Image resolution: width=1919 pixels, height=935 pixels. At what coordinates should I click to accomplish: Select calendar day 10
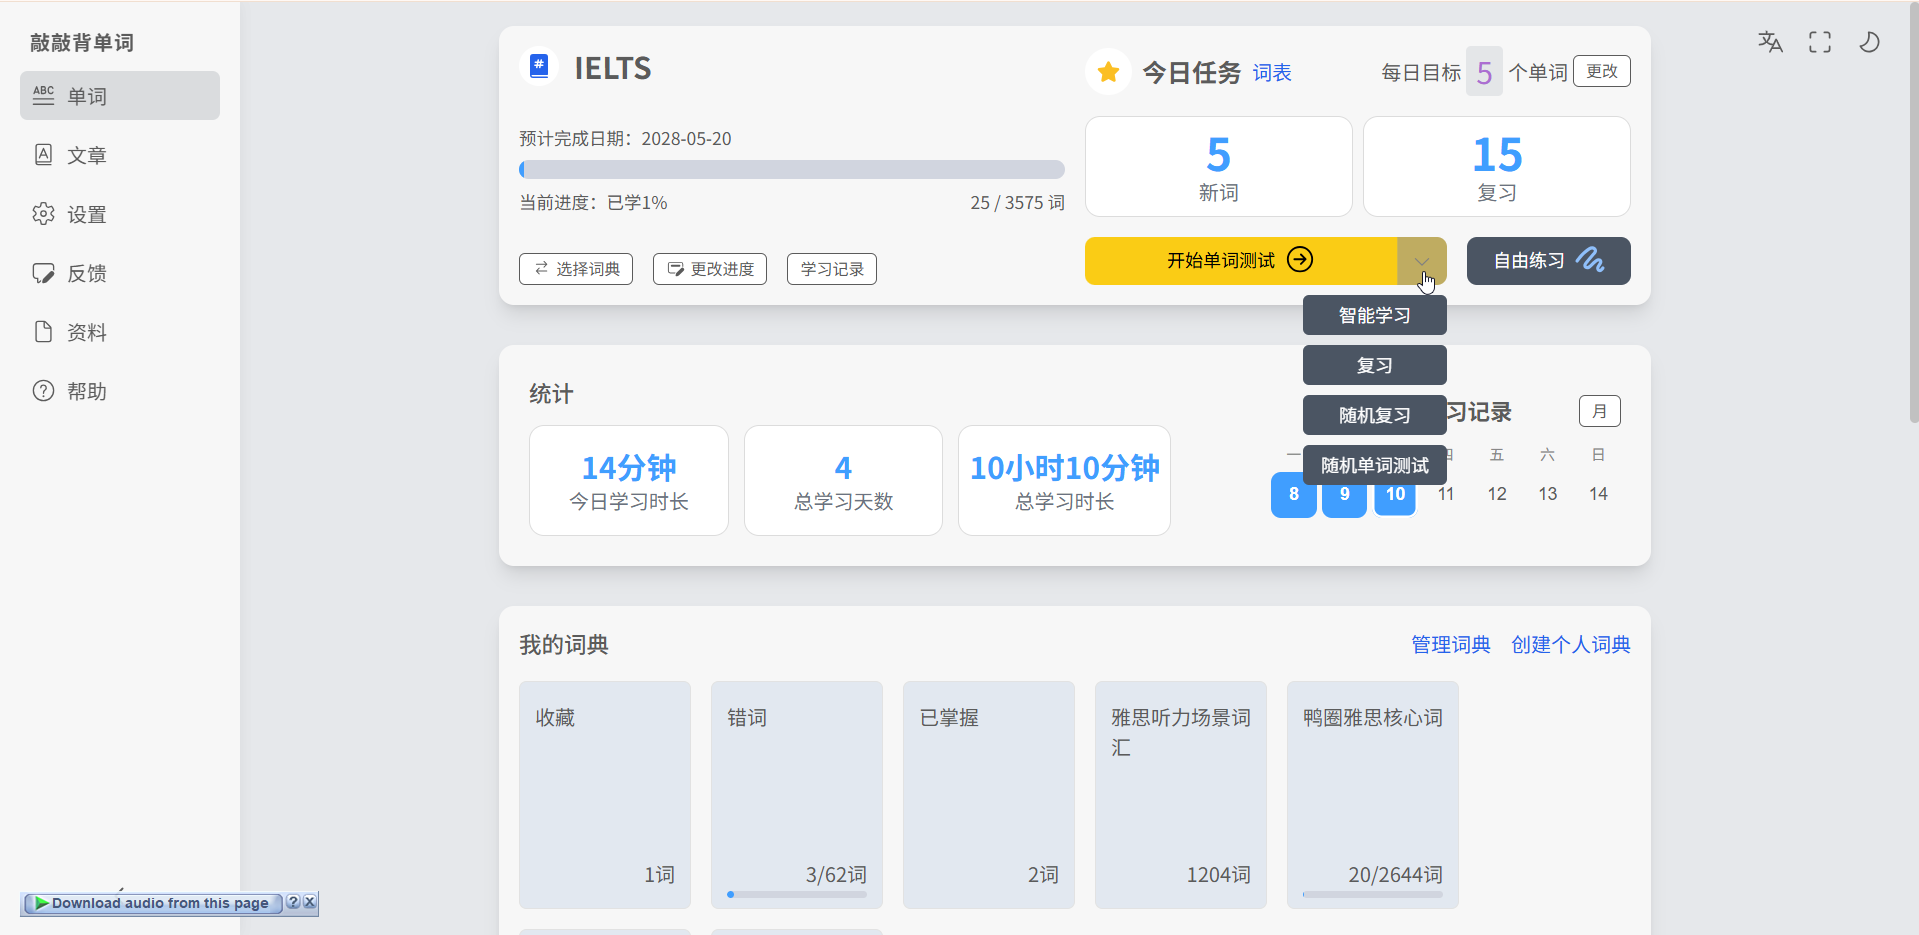[1395, 494]
